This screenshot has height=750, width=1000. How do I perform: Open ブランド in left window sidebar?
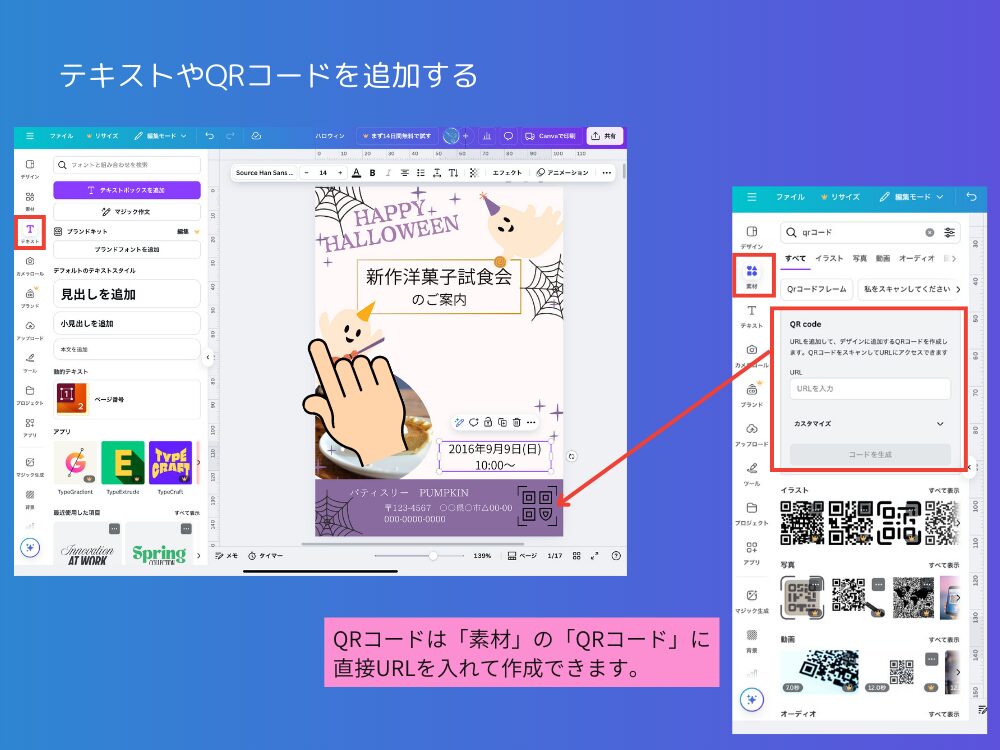[30, 298]
